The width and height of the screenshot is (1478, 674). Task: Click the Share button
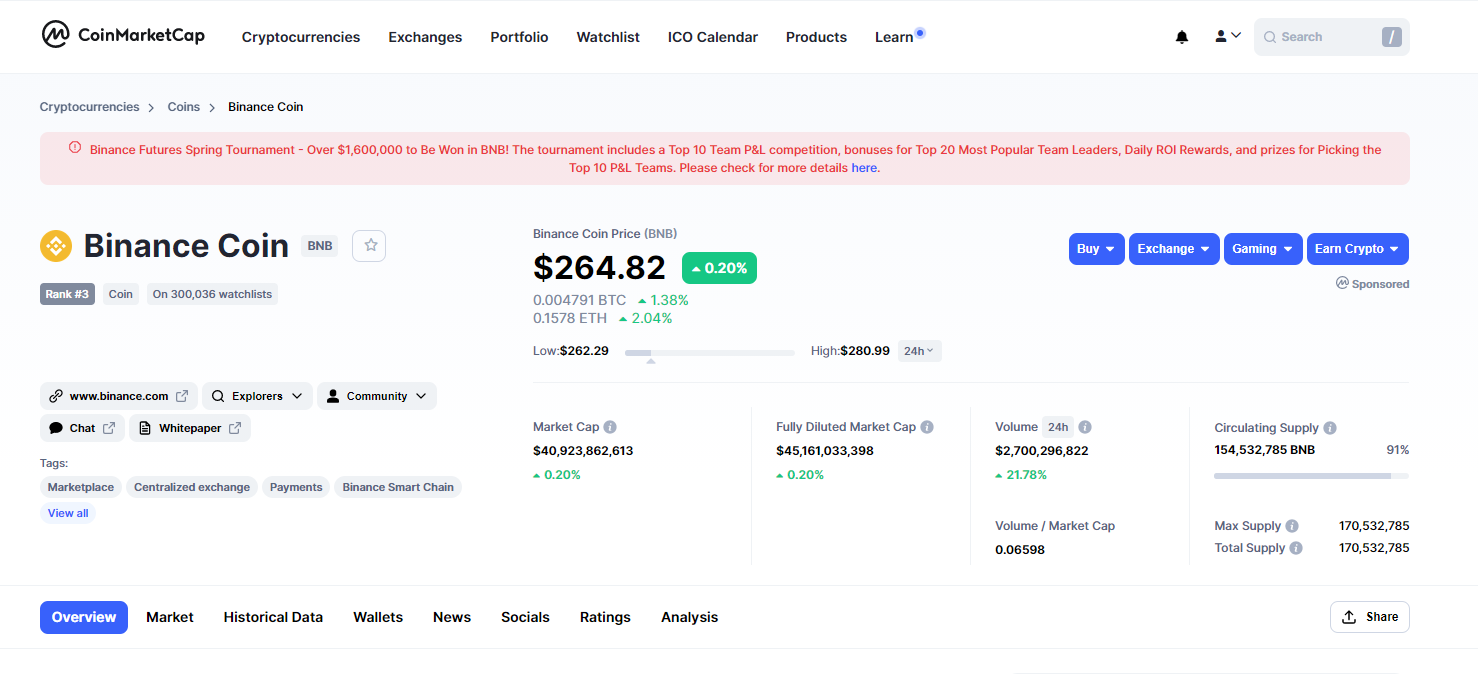1369,617
